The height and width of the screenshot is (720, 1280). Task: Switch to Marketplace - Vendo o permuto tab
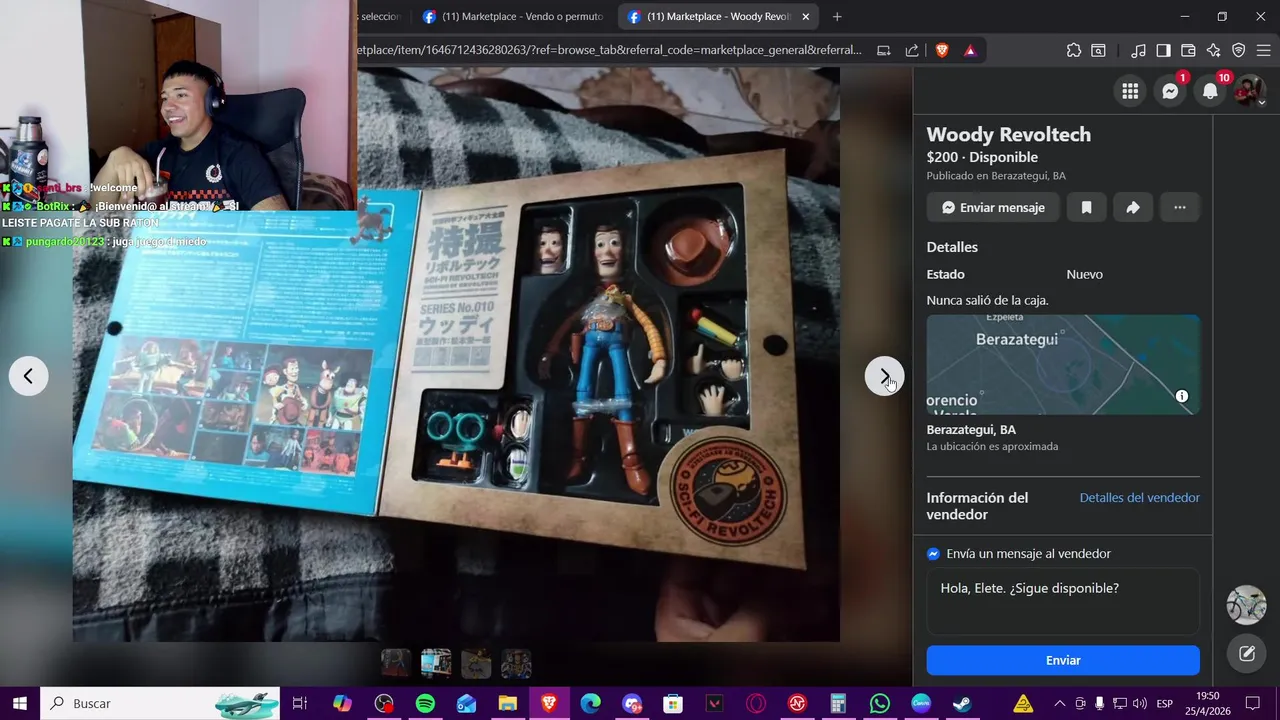[513, 16]
